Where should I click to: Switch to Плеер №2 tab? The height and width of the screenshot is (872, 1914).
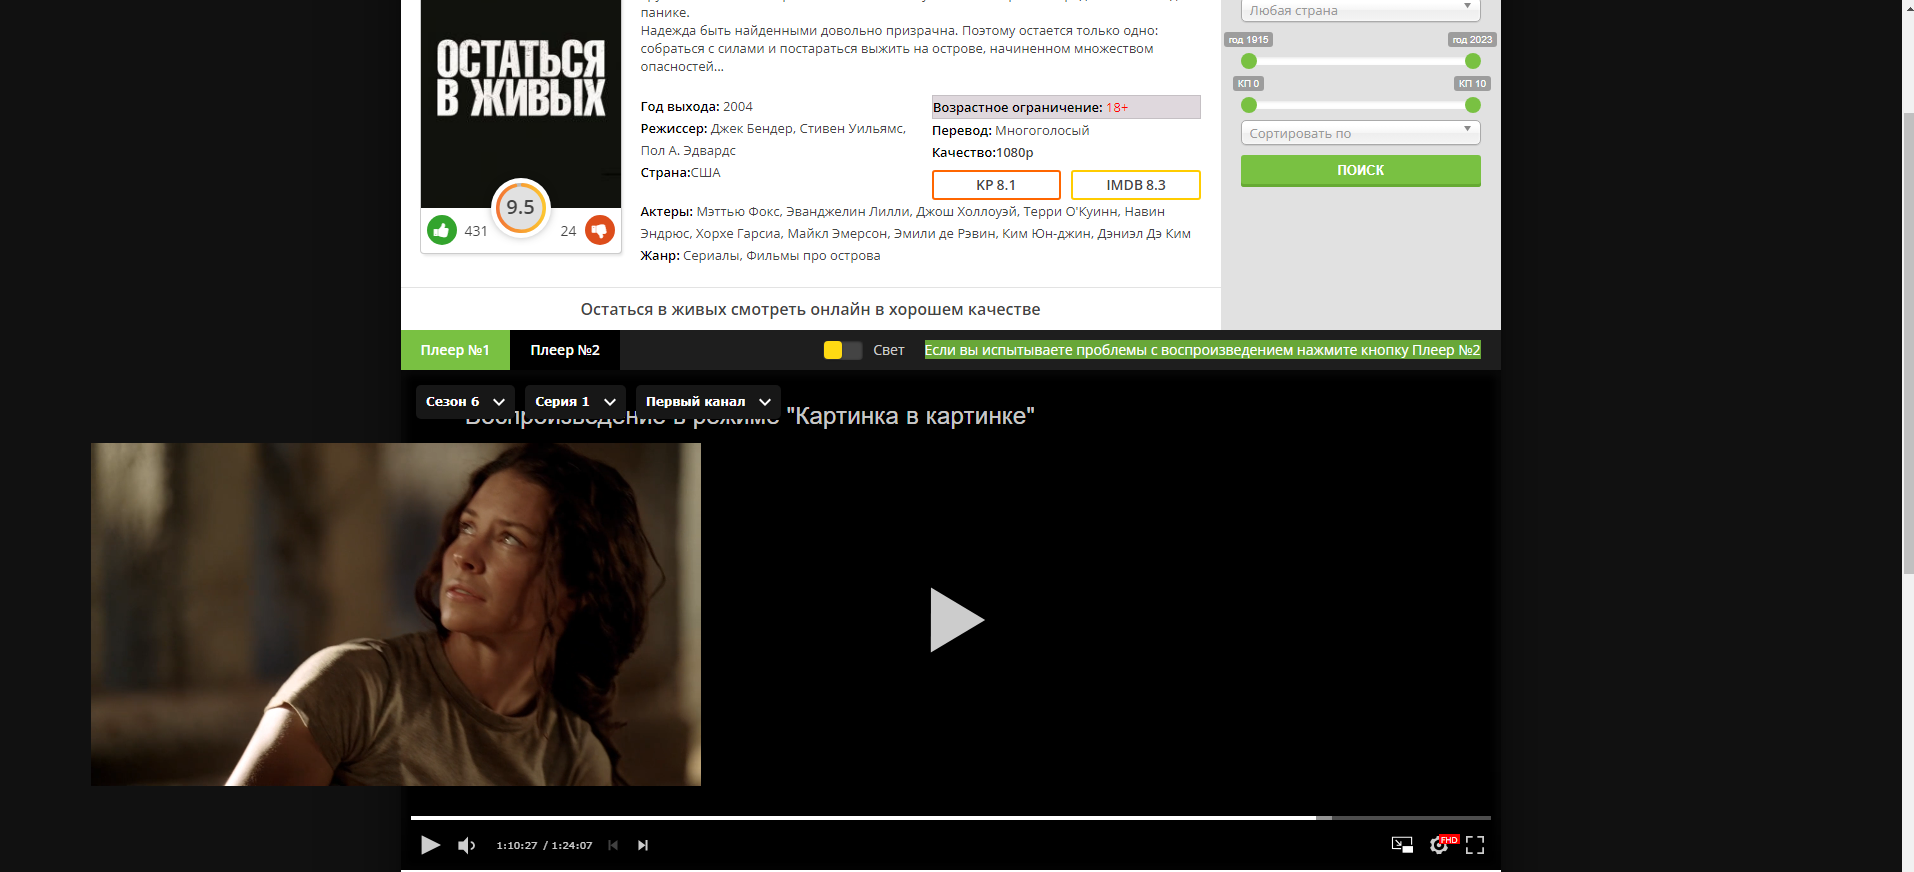tap(565, 350)
